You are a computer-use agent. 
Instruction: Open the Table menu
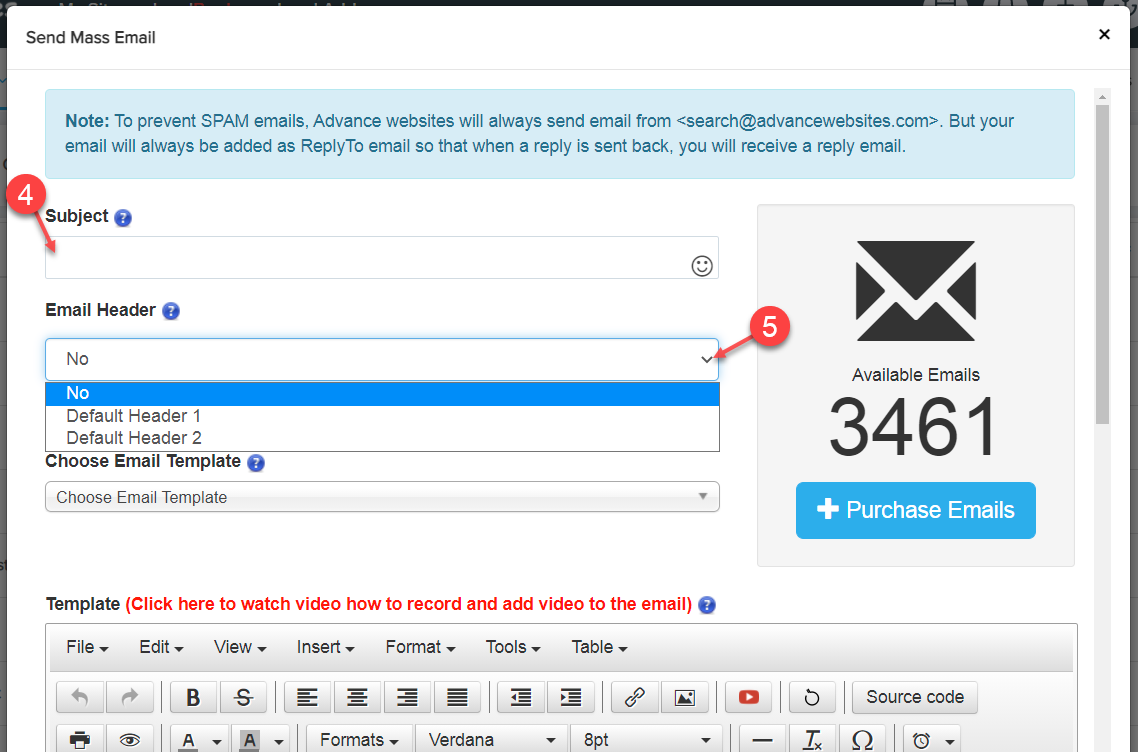point(599,647)
